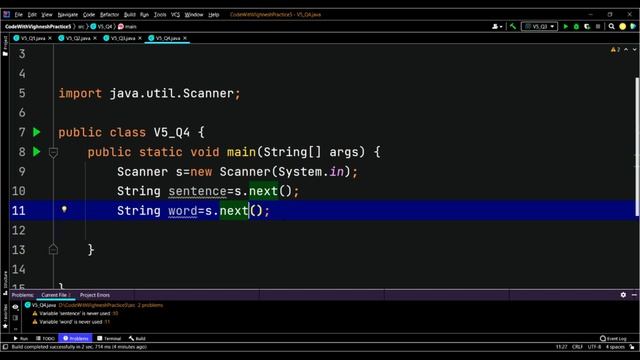Open the Code menu
640x360 pixels.
(89, 14)
